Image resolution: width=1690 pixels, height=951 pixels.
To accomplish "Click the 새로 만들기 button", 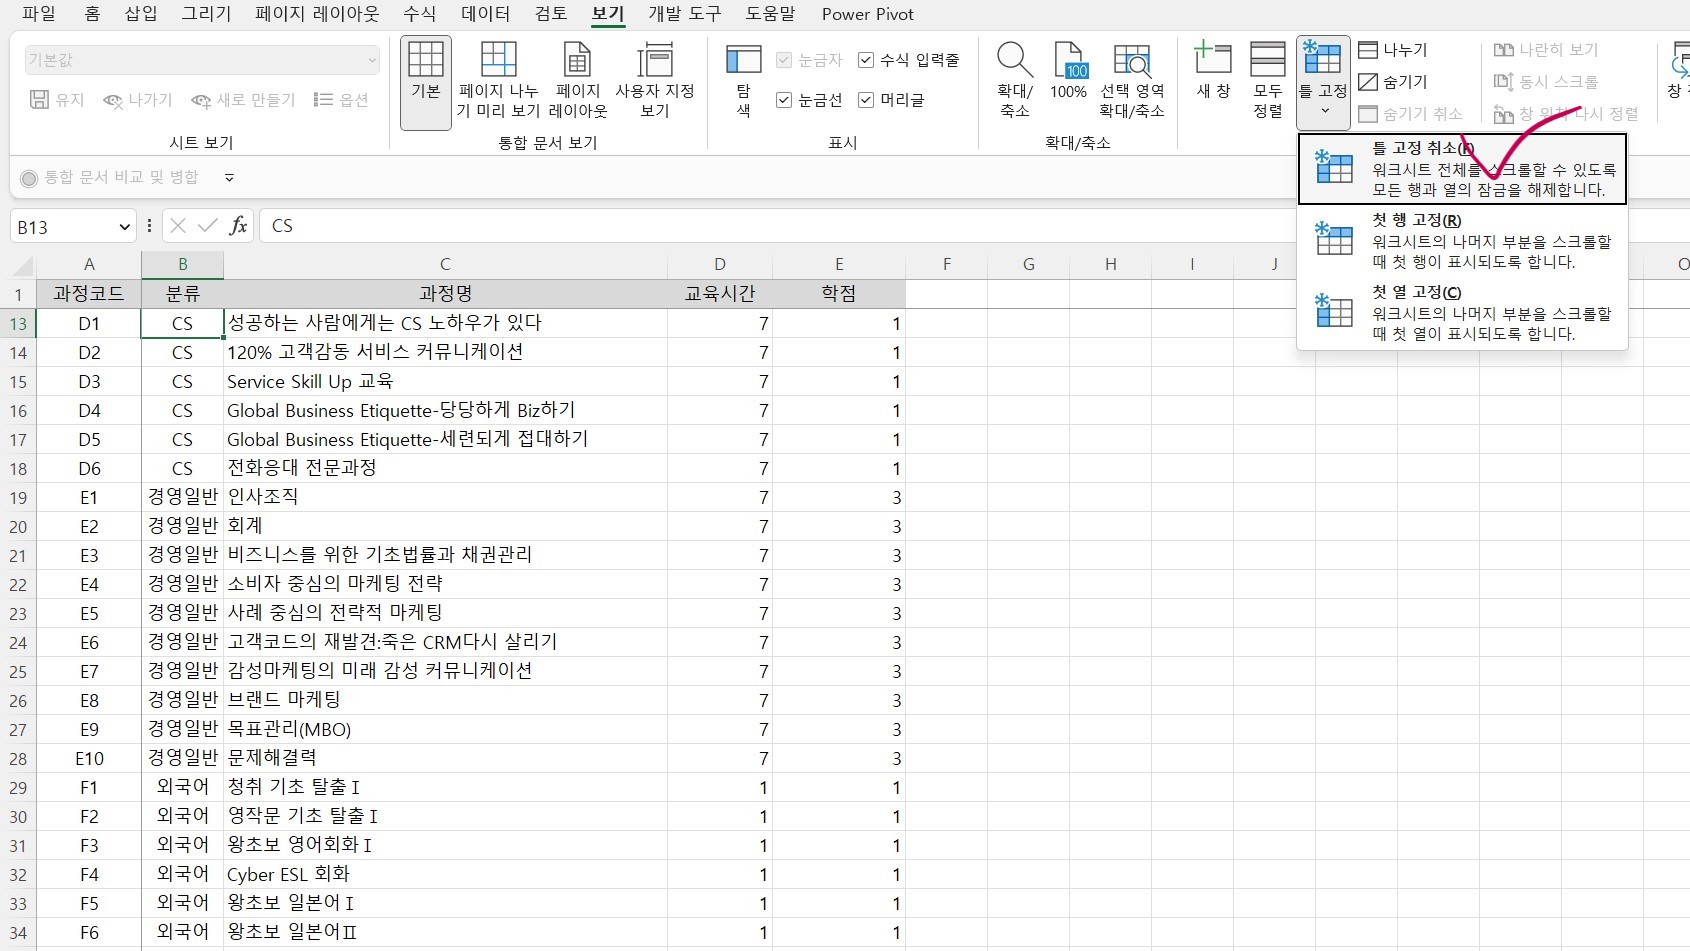I will click(241, 100).
